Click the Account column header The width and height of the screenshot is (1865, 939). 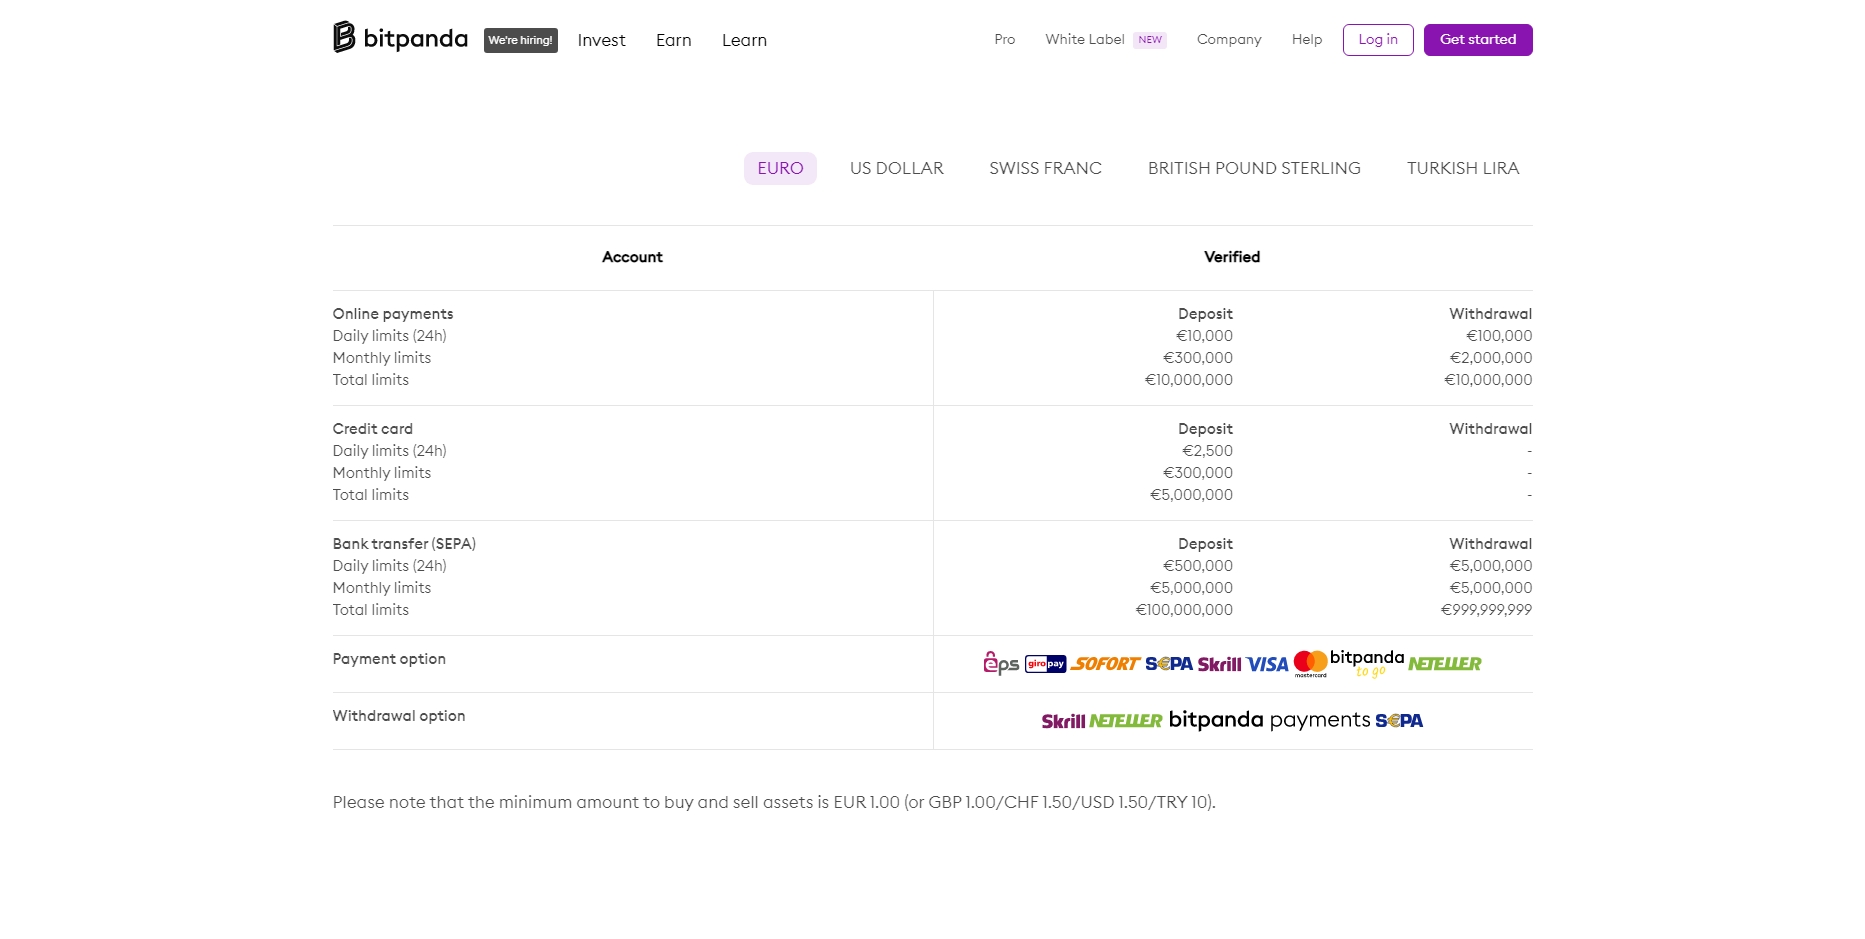pyautogui.click(x=632, y=257)
